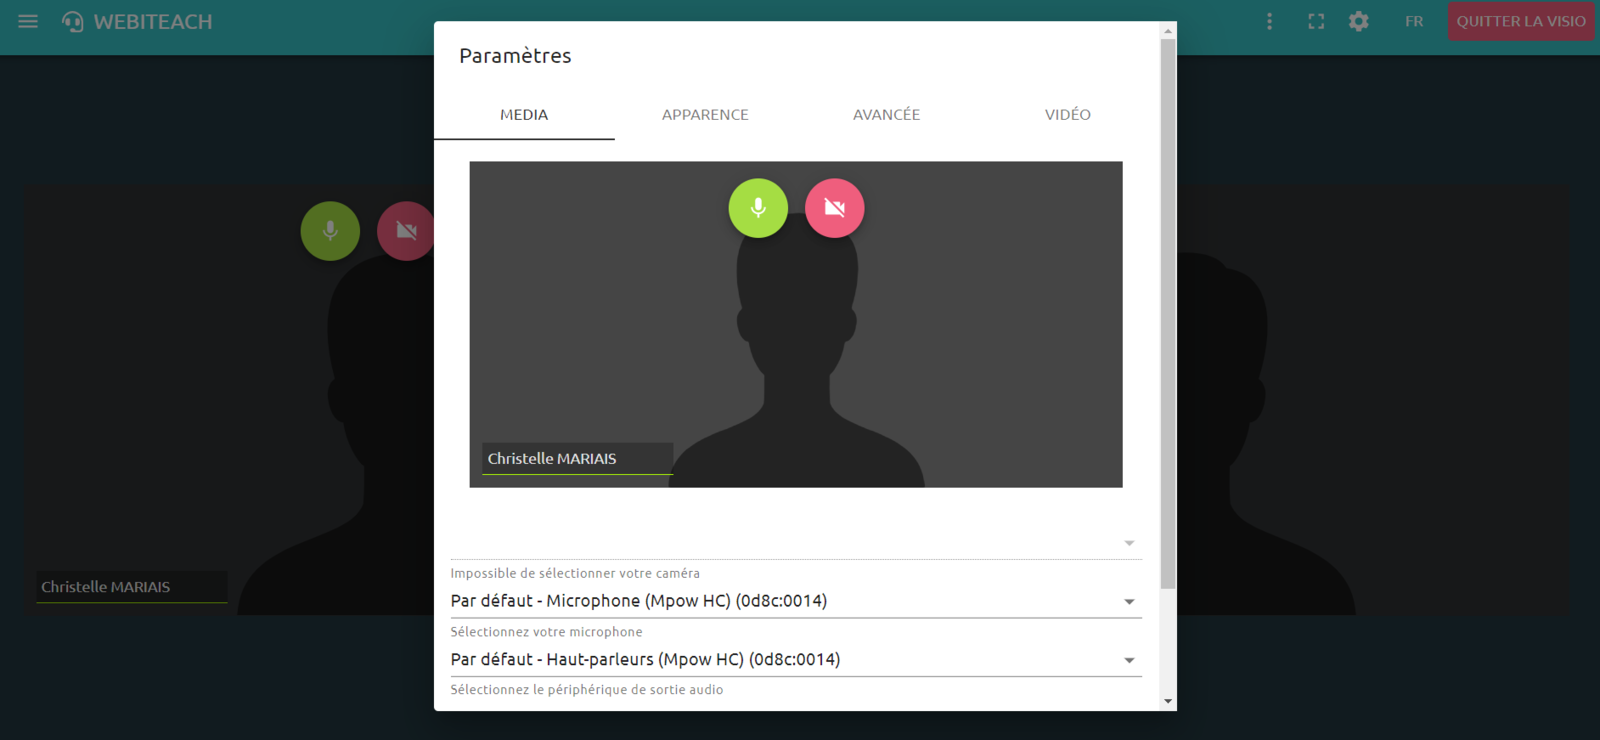This screenshot has width=1600, height=740.
Task: Open the AVANCÉE tab
Action: [x=886, y=115]
